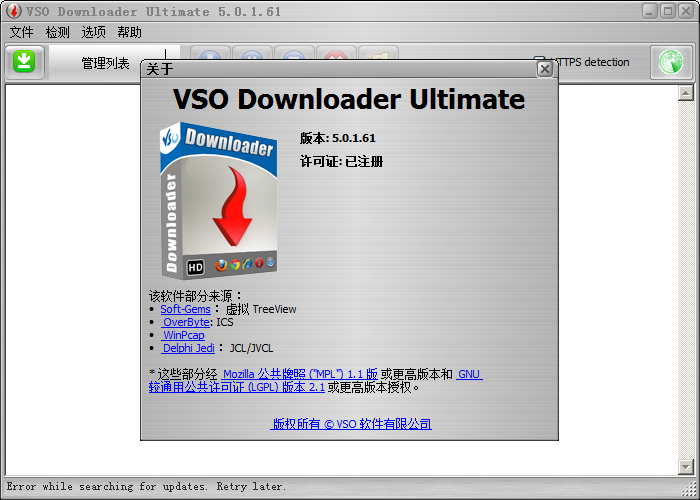Minimize the VSO Downloader window

click(650, 11)
